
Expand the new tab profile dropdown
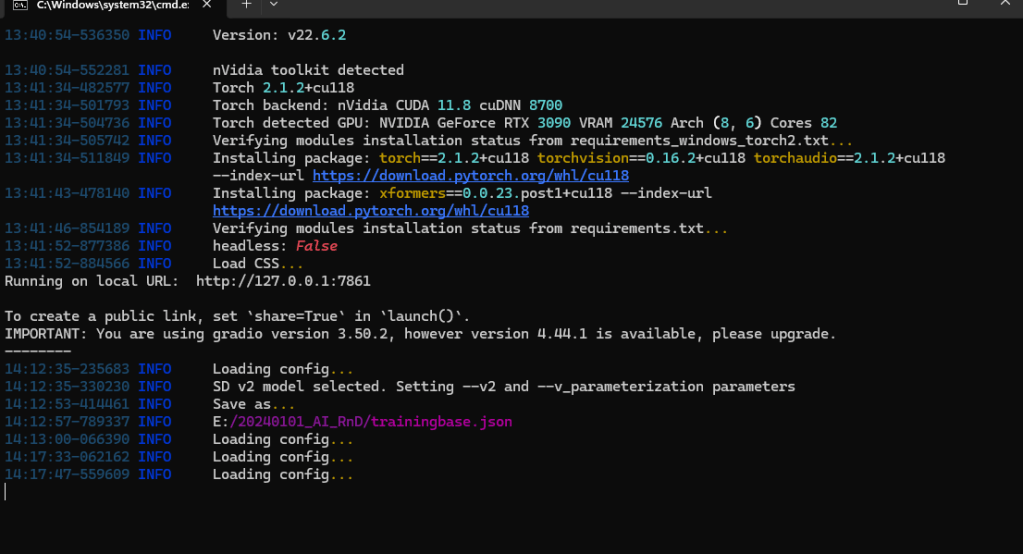(275, 5)
